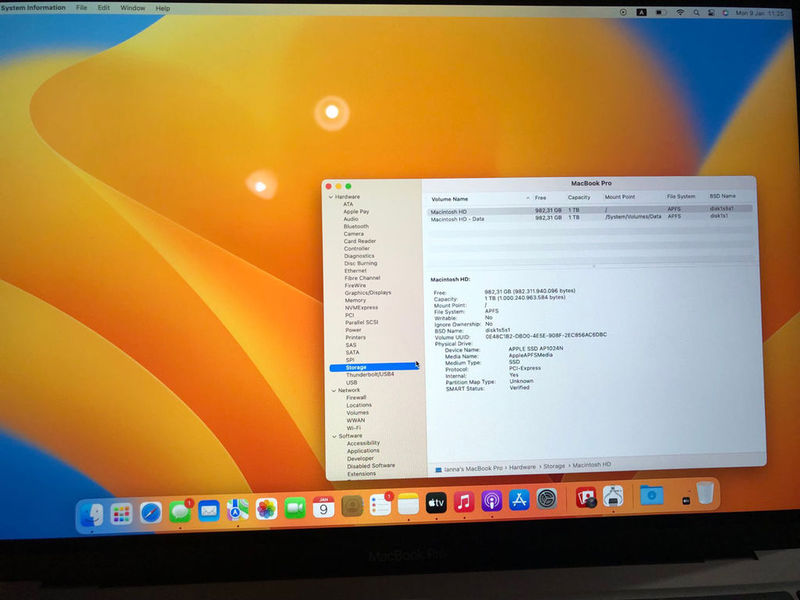
Task: Click date and time in menu bar
Action: point(760,13)
